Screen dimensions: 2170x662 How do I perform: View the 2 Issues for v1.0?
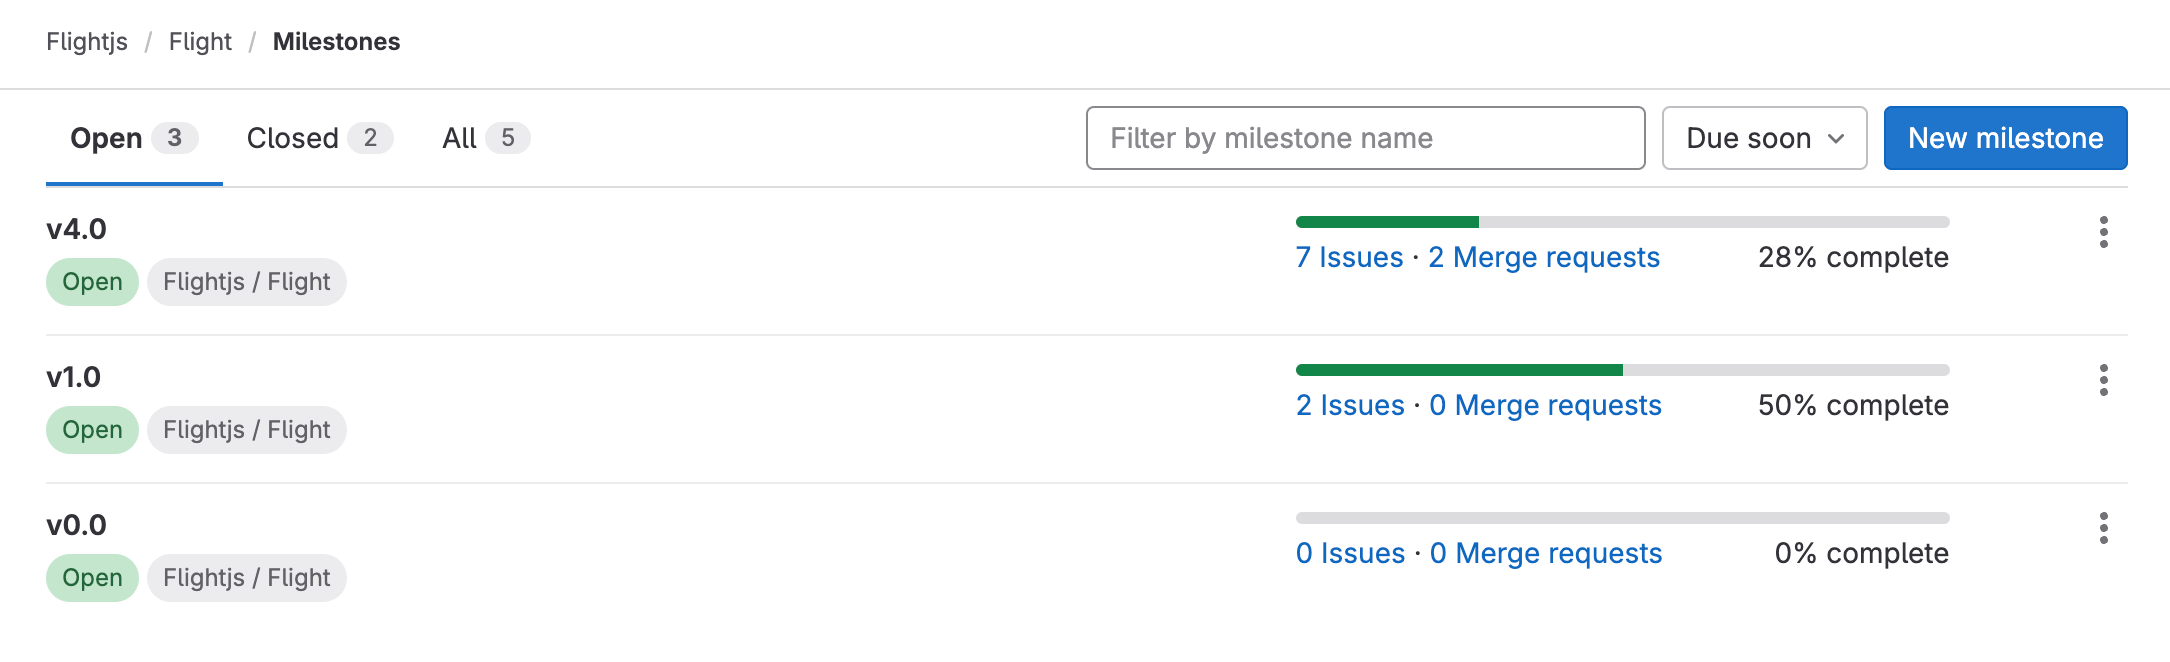pyautogui.click(x=1350, y=405)
